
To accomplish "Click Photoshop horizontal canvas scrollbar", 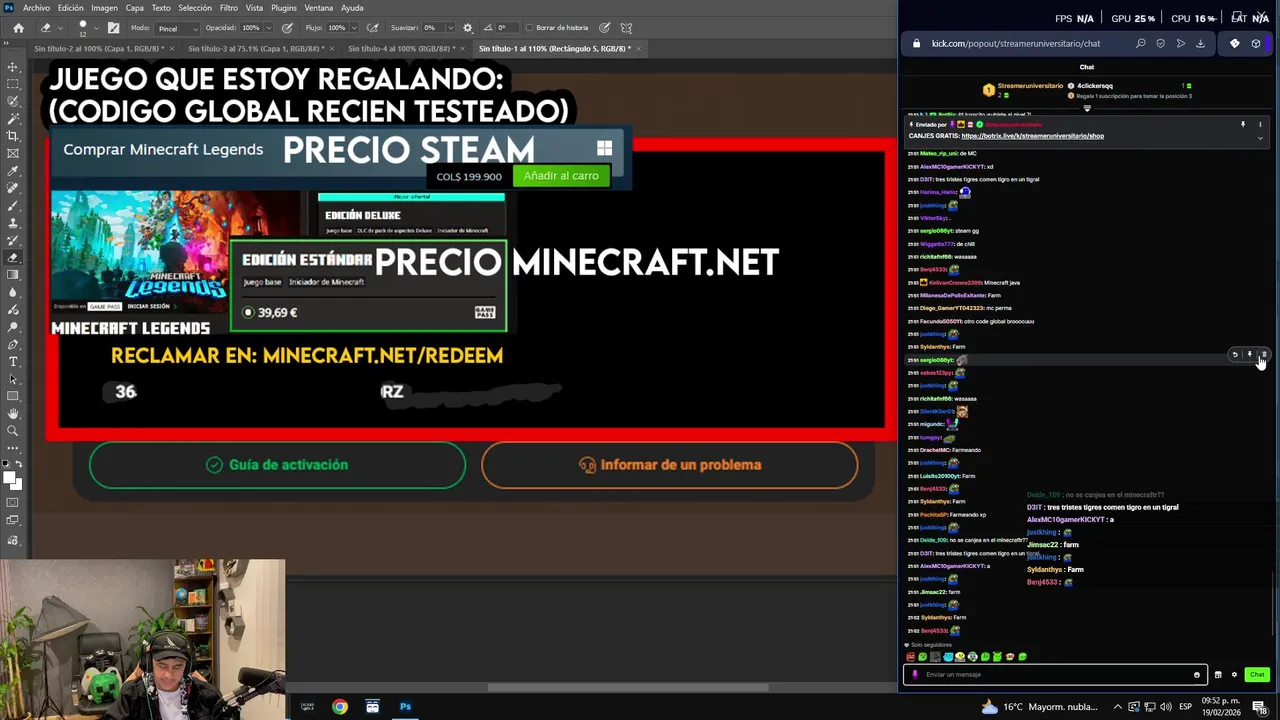I will coord(627,687).
